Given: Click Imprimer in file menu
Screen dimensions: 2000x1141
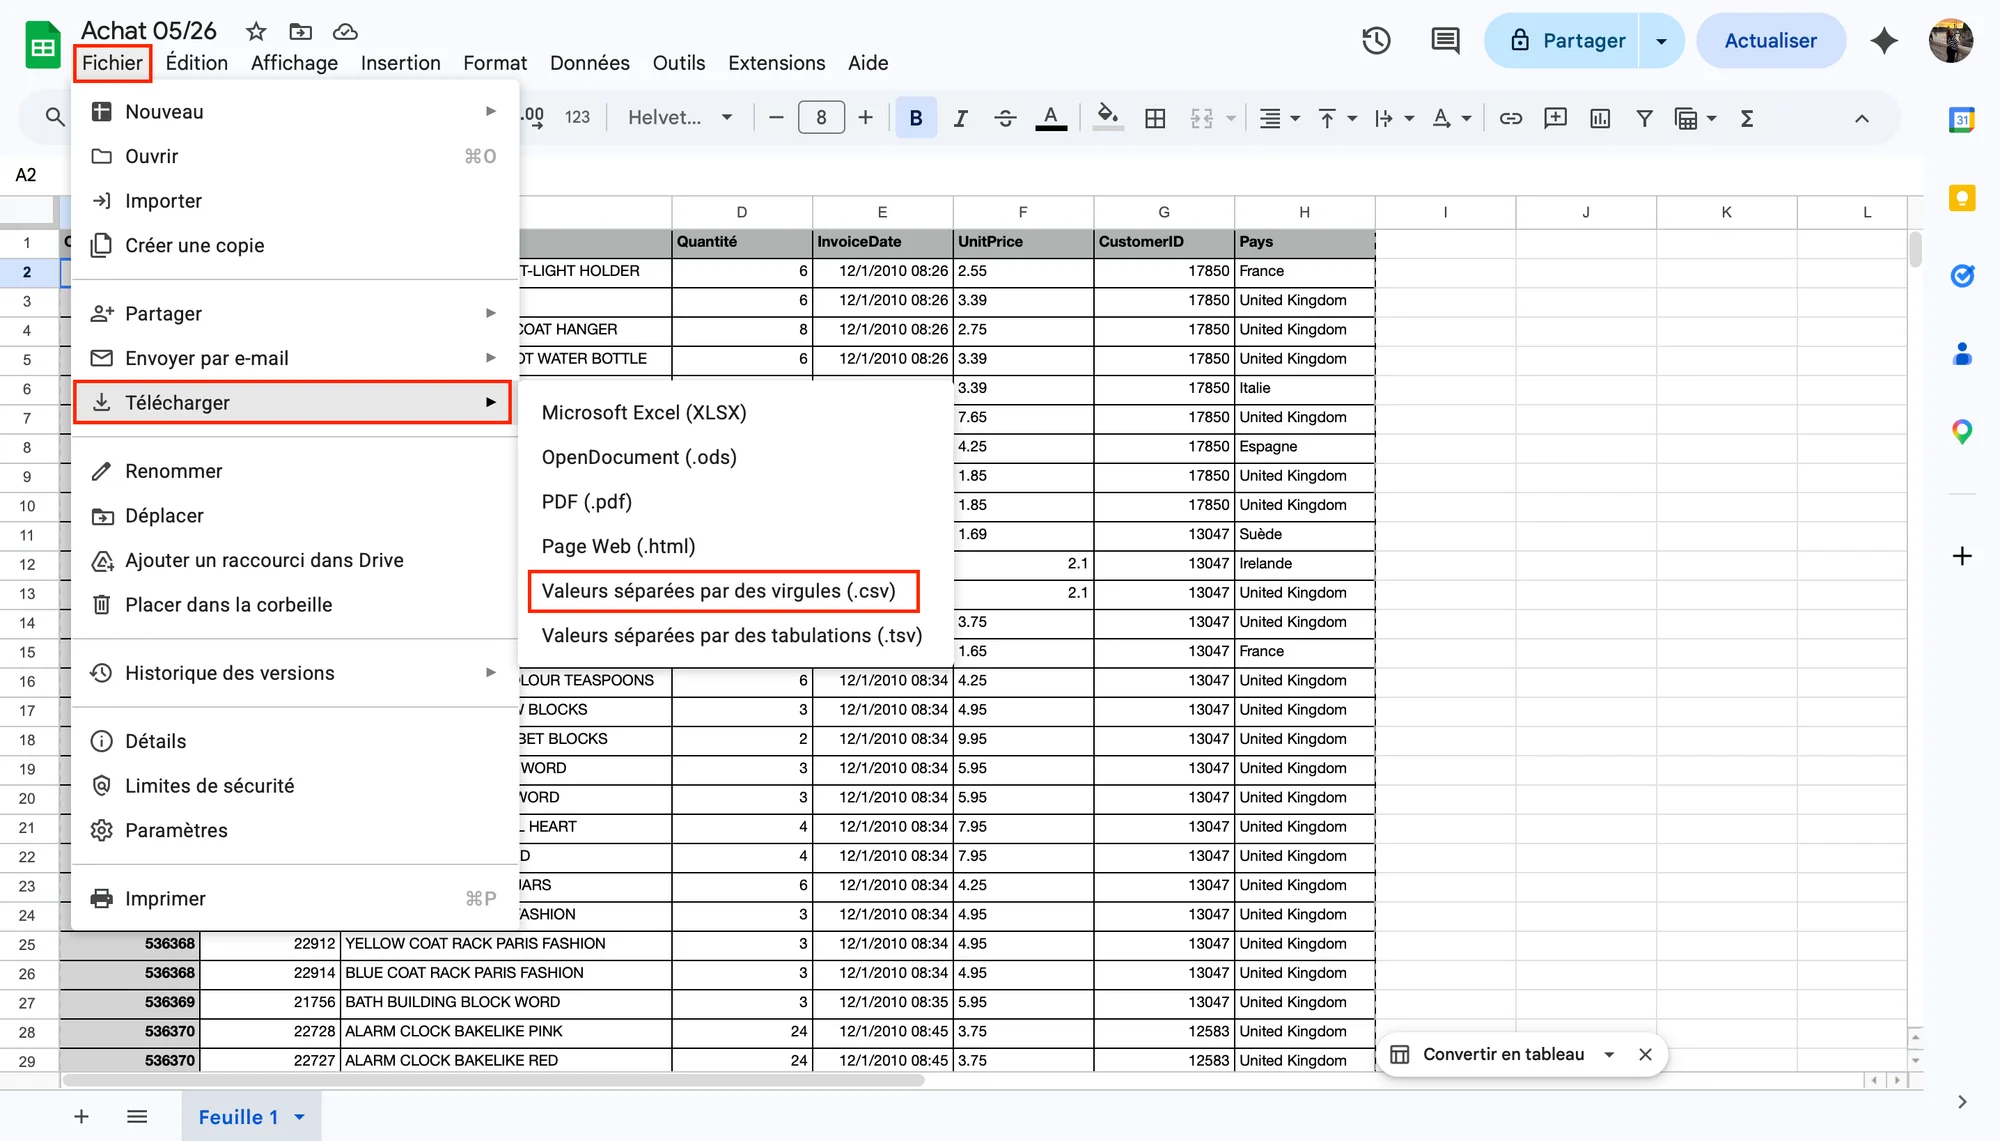Looking at the screenshot, I should [x=296, y=899].
